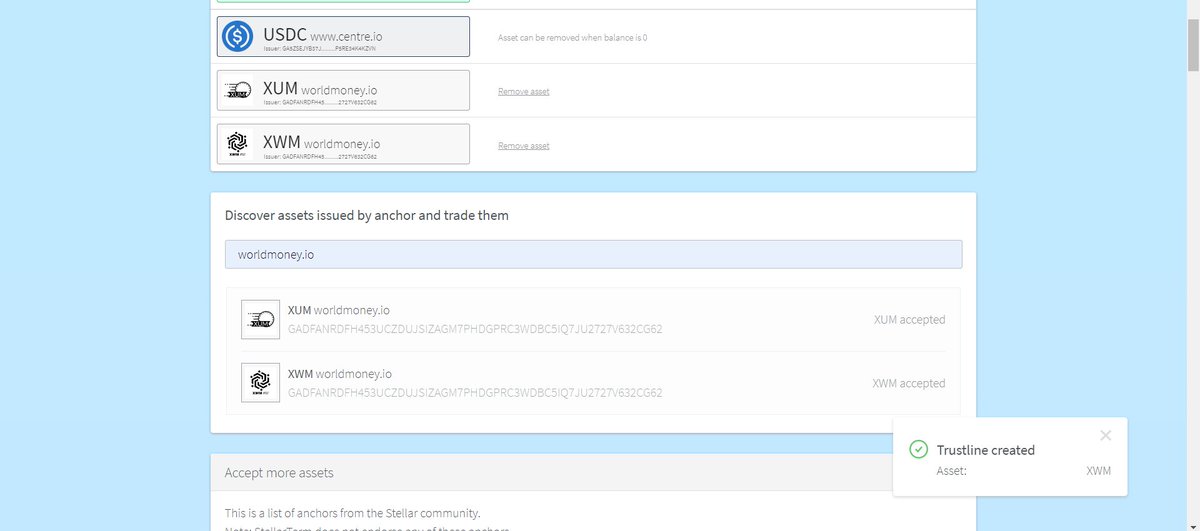The height and width of the screenshot is (531, 1200).
Task: Open the XWM worldmoney.io asset card
Action: coord(343,144)
